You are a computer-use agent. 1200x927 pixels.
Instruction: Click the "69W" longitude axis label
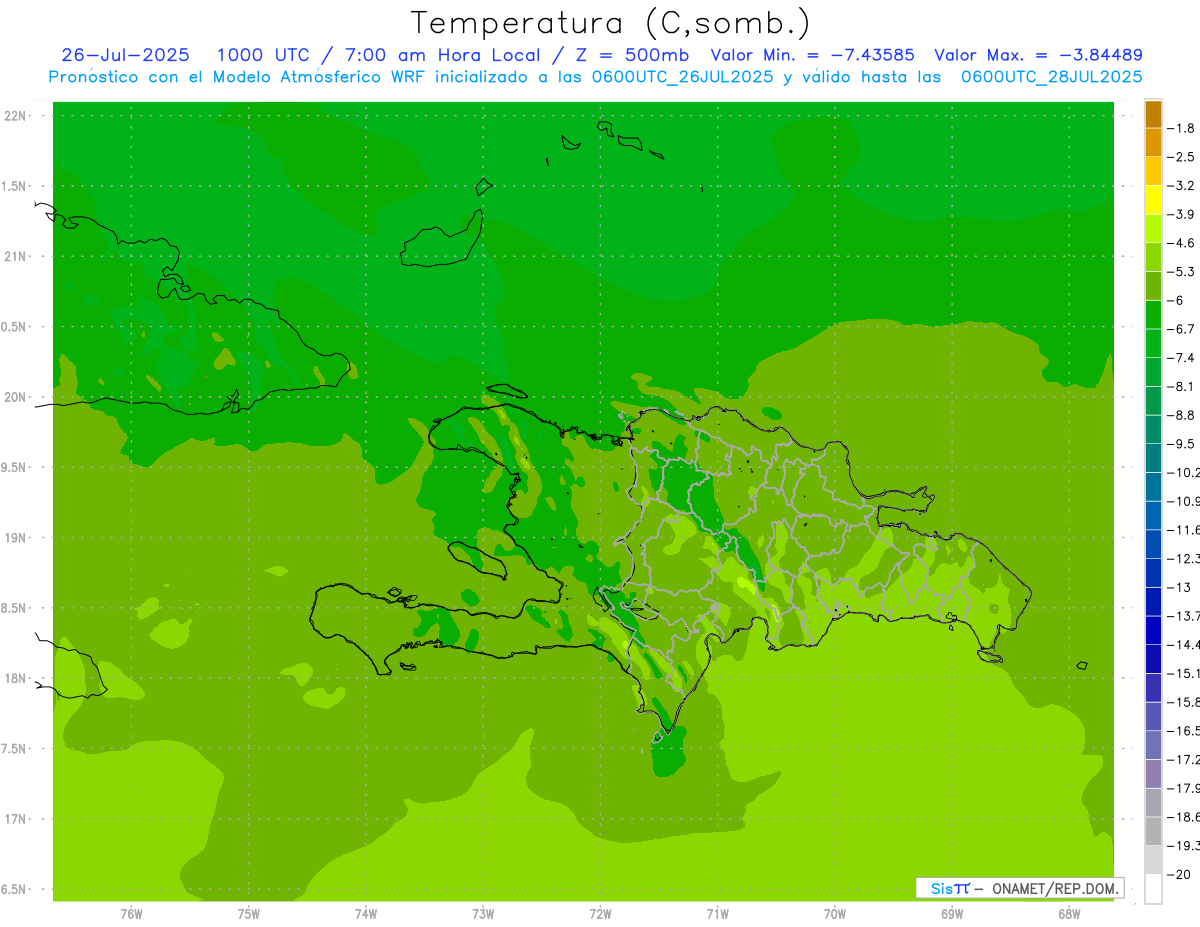[952, 914]
